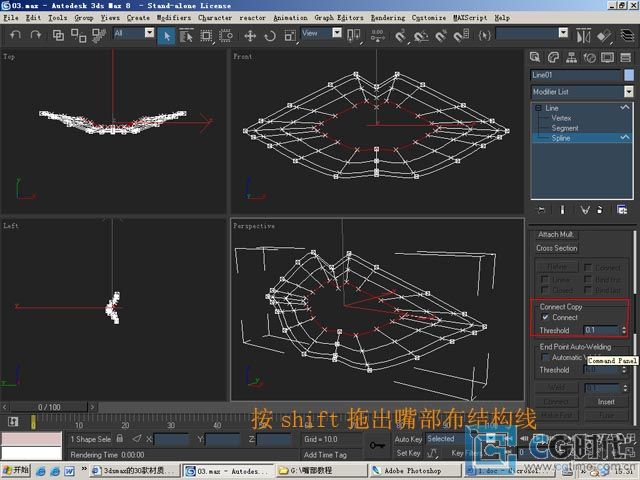This screenshot has height=480, width=640.
Task: Activate Select and Move tool
Action: point(250,36)
